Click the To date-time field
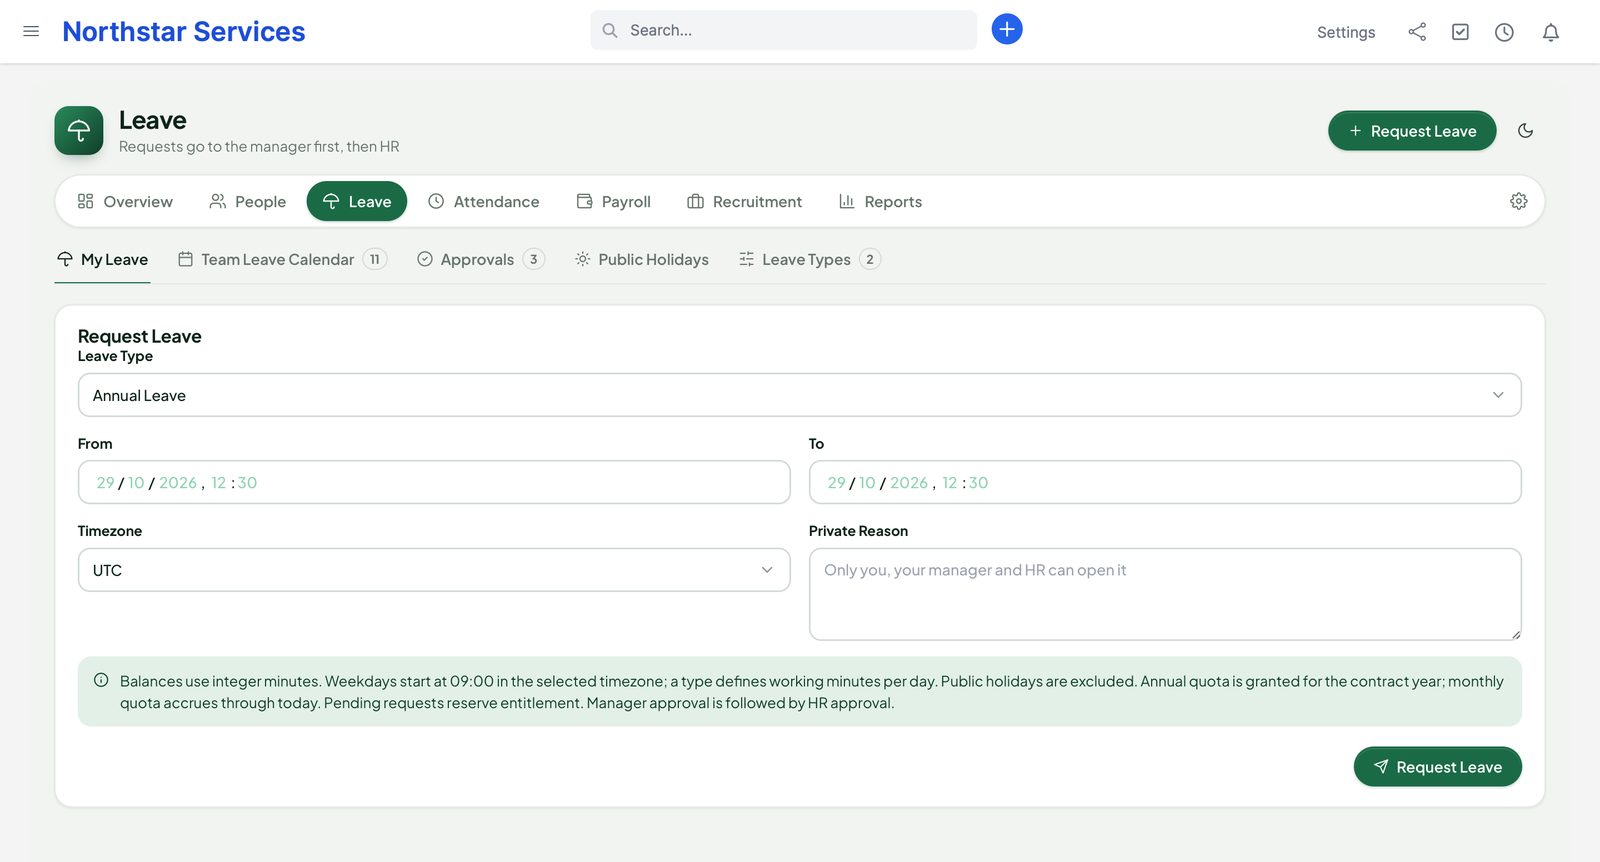Image resolution: width=1600 pixels, height=862 pixels. click(x=1165, y=482)
